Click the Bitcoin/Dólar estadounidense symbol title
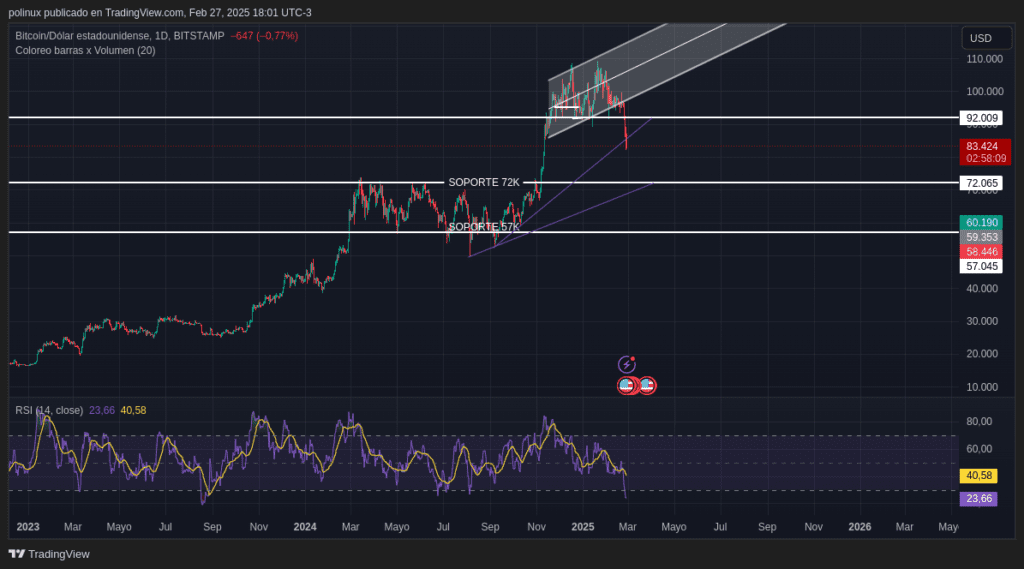Screen dimensions: 1024x569 pos(82,36)
